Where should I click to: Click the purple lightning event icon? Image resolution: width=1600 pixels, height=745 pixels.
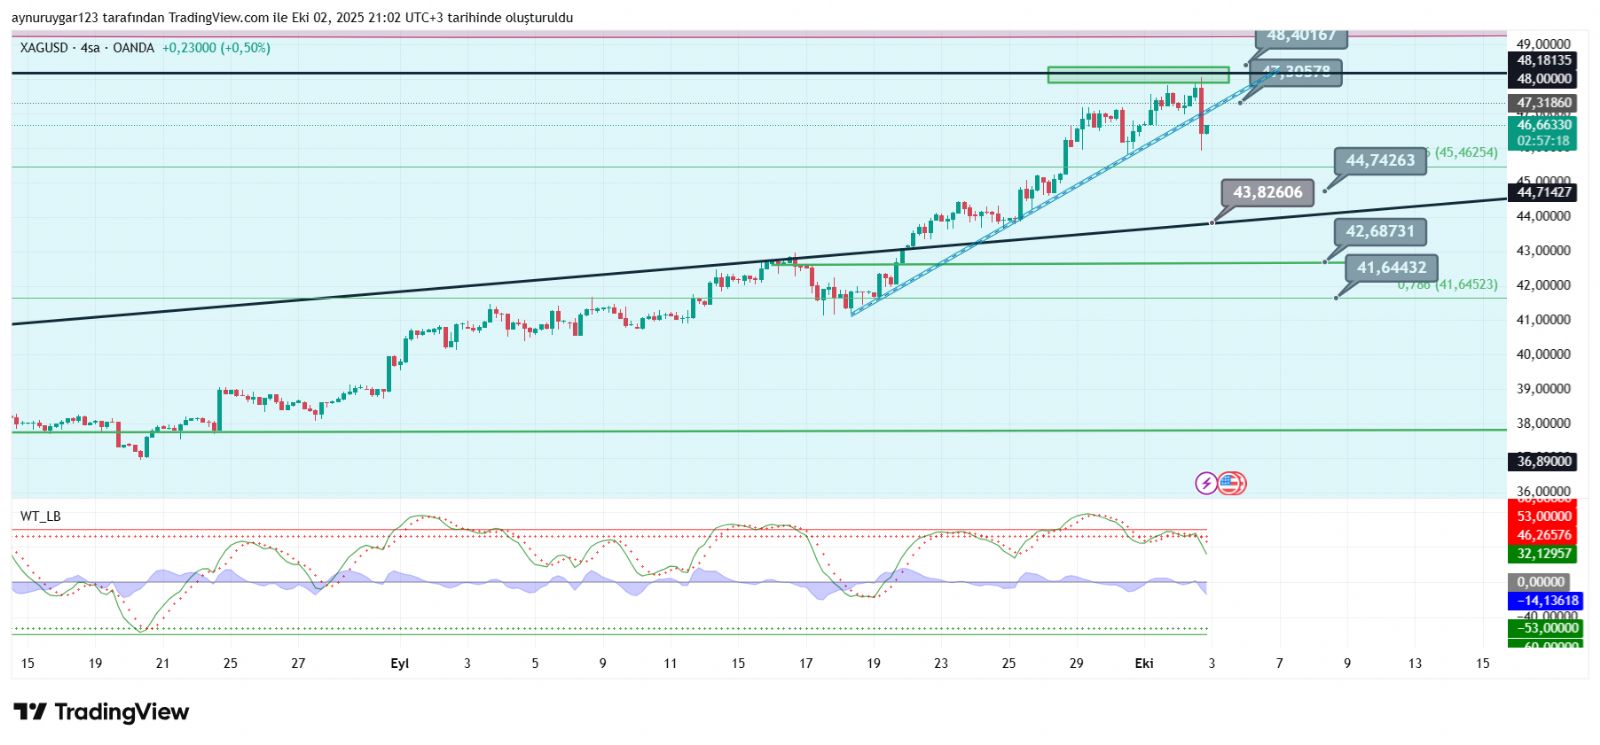[x=1206, y=484]
